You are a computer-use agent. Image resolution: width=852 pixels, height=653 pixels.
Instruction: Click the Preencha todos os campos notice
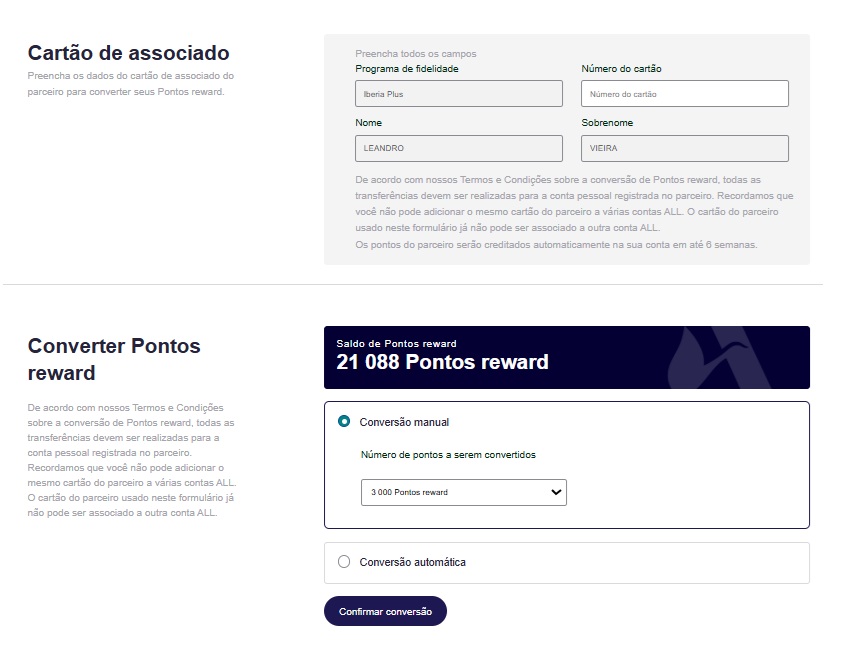coord(416,53)
